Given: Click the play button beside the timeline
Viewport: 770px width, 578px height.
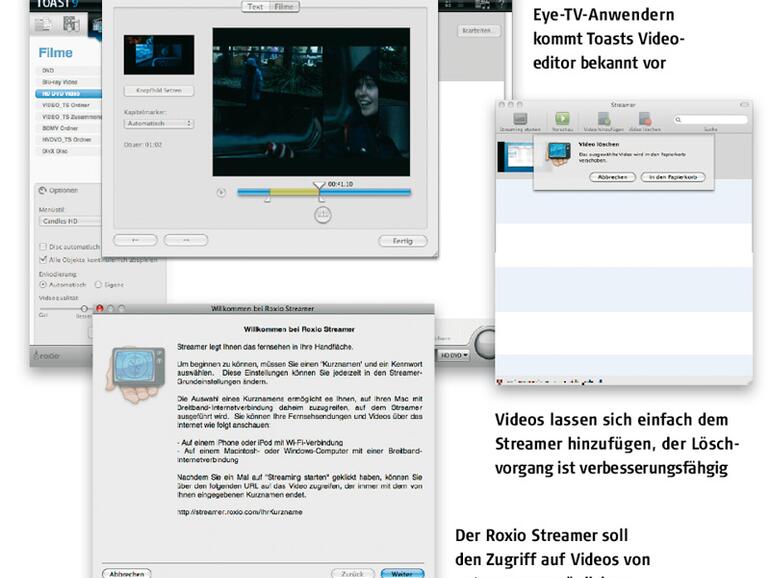Looking at the screenshot, I should [221, 193].
